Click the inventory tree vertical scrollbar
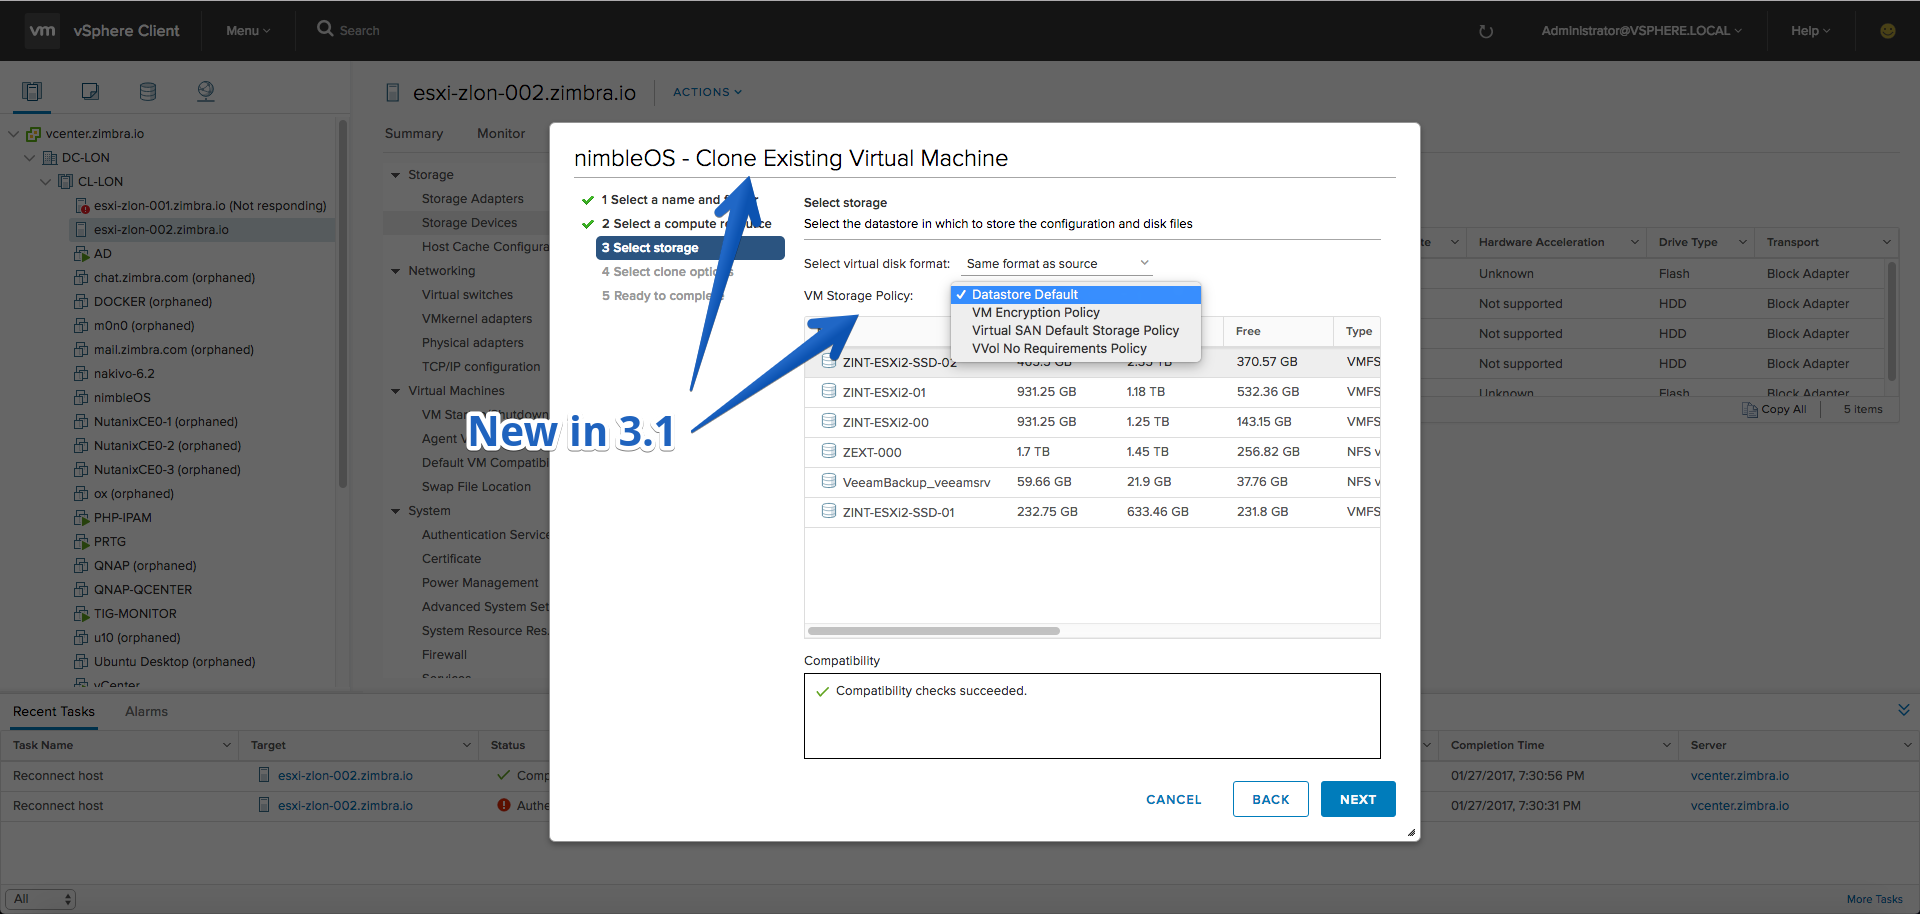This screenshot has width=1920, height=914. click(x=343, y=305)
